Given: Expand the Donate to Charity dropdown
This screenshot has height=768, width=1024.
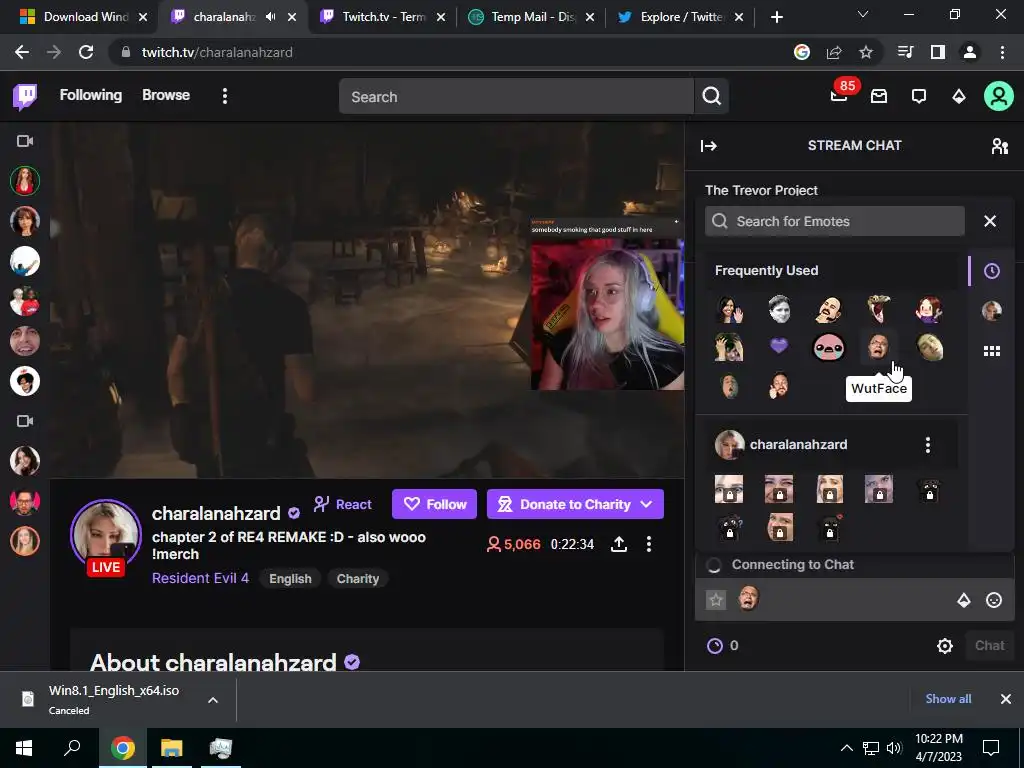Looking at the screenshot, I should click(575, 504).
